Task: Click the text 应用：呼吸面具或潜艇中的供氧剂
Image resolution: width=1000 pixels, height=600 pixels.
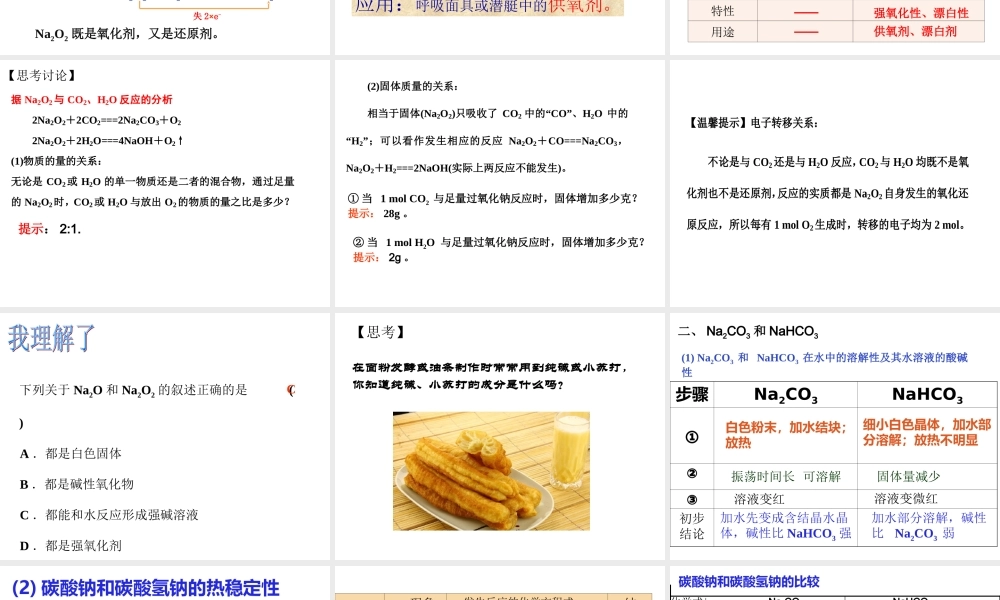Action: pos(487,6)
